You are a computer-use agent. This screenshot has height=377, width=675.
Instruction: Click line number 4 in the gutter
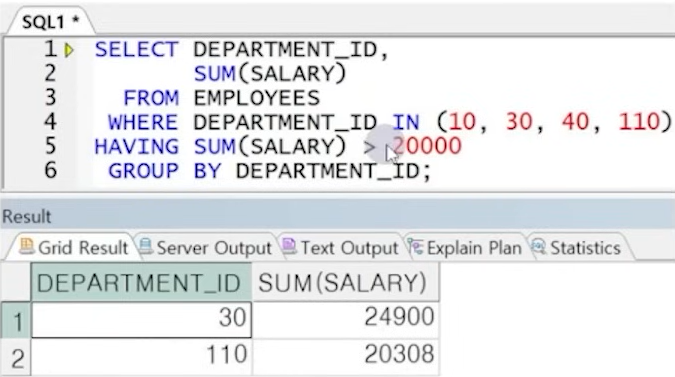tap(50, 122)
